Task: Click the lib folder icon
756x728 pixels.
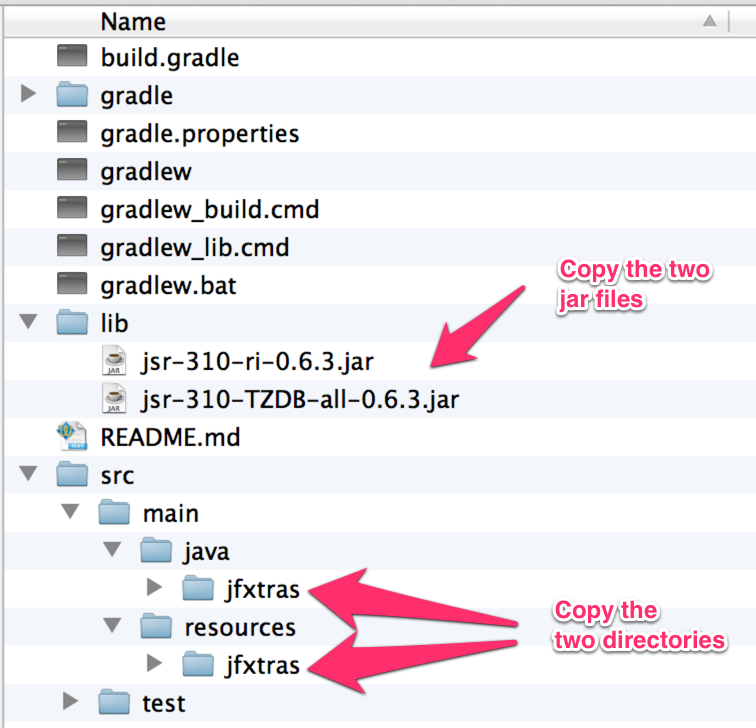Action: click(73, 323)
